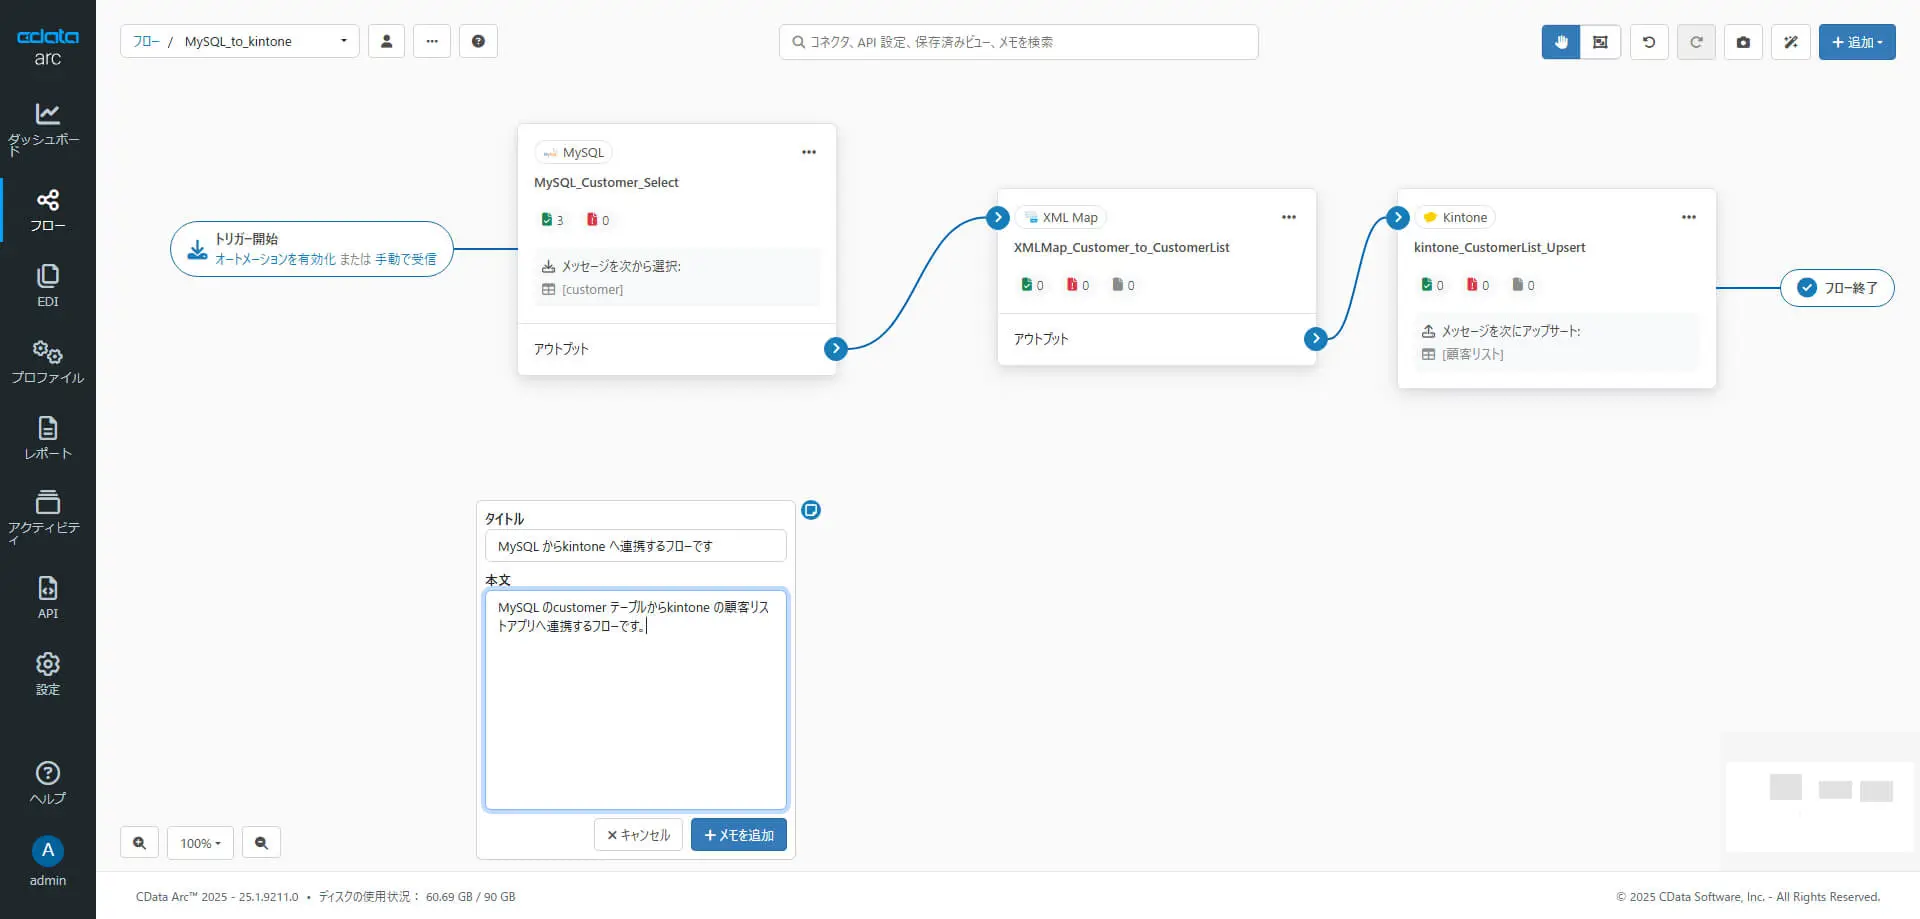Click the XML Map connector type badge

click(1061, 217)
